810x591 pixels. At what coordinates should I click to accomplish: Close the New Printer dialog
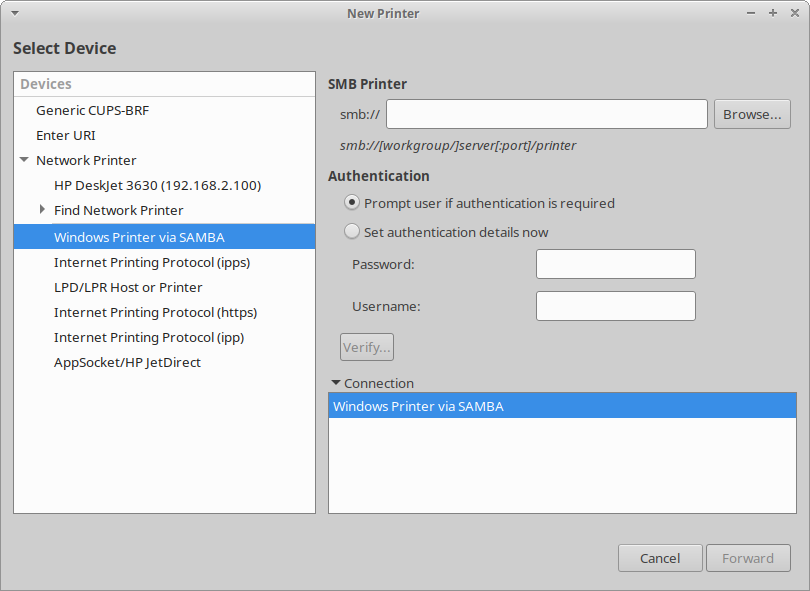tap(794, 13)
